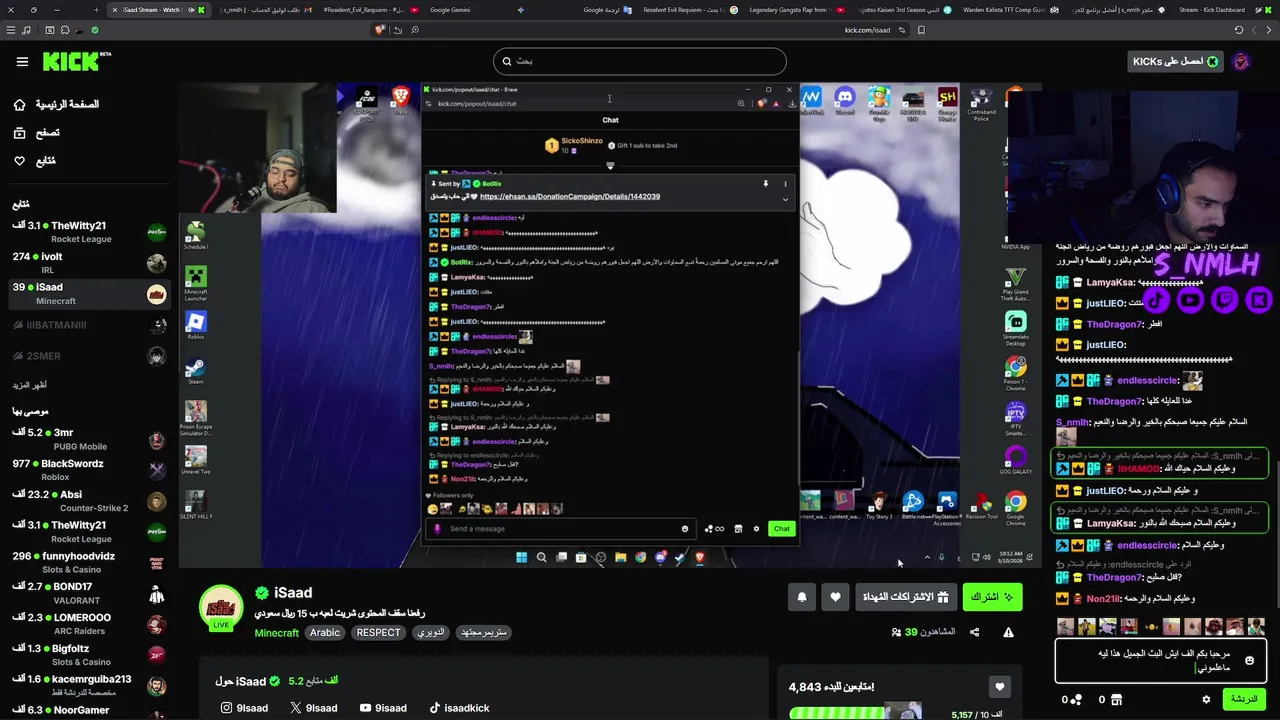Go to Home page in sidebar
Screen dimensions: 1280x720
(x=57, y=104)
